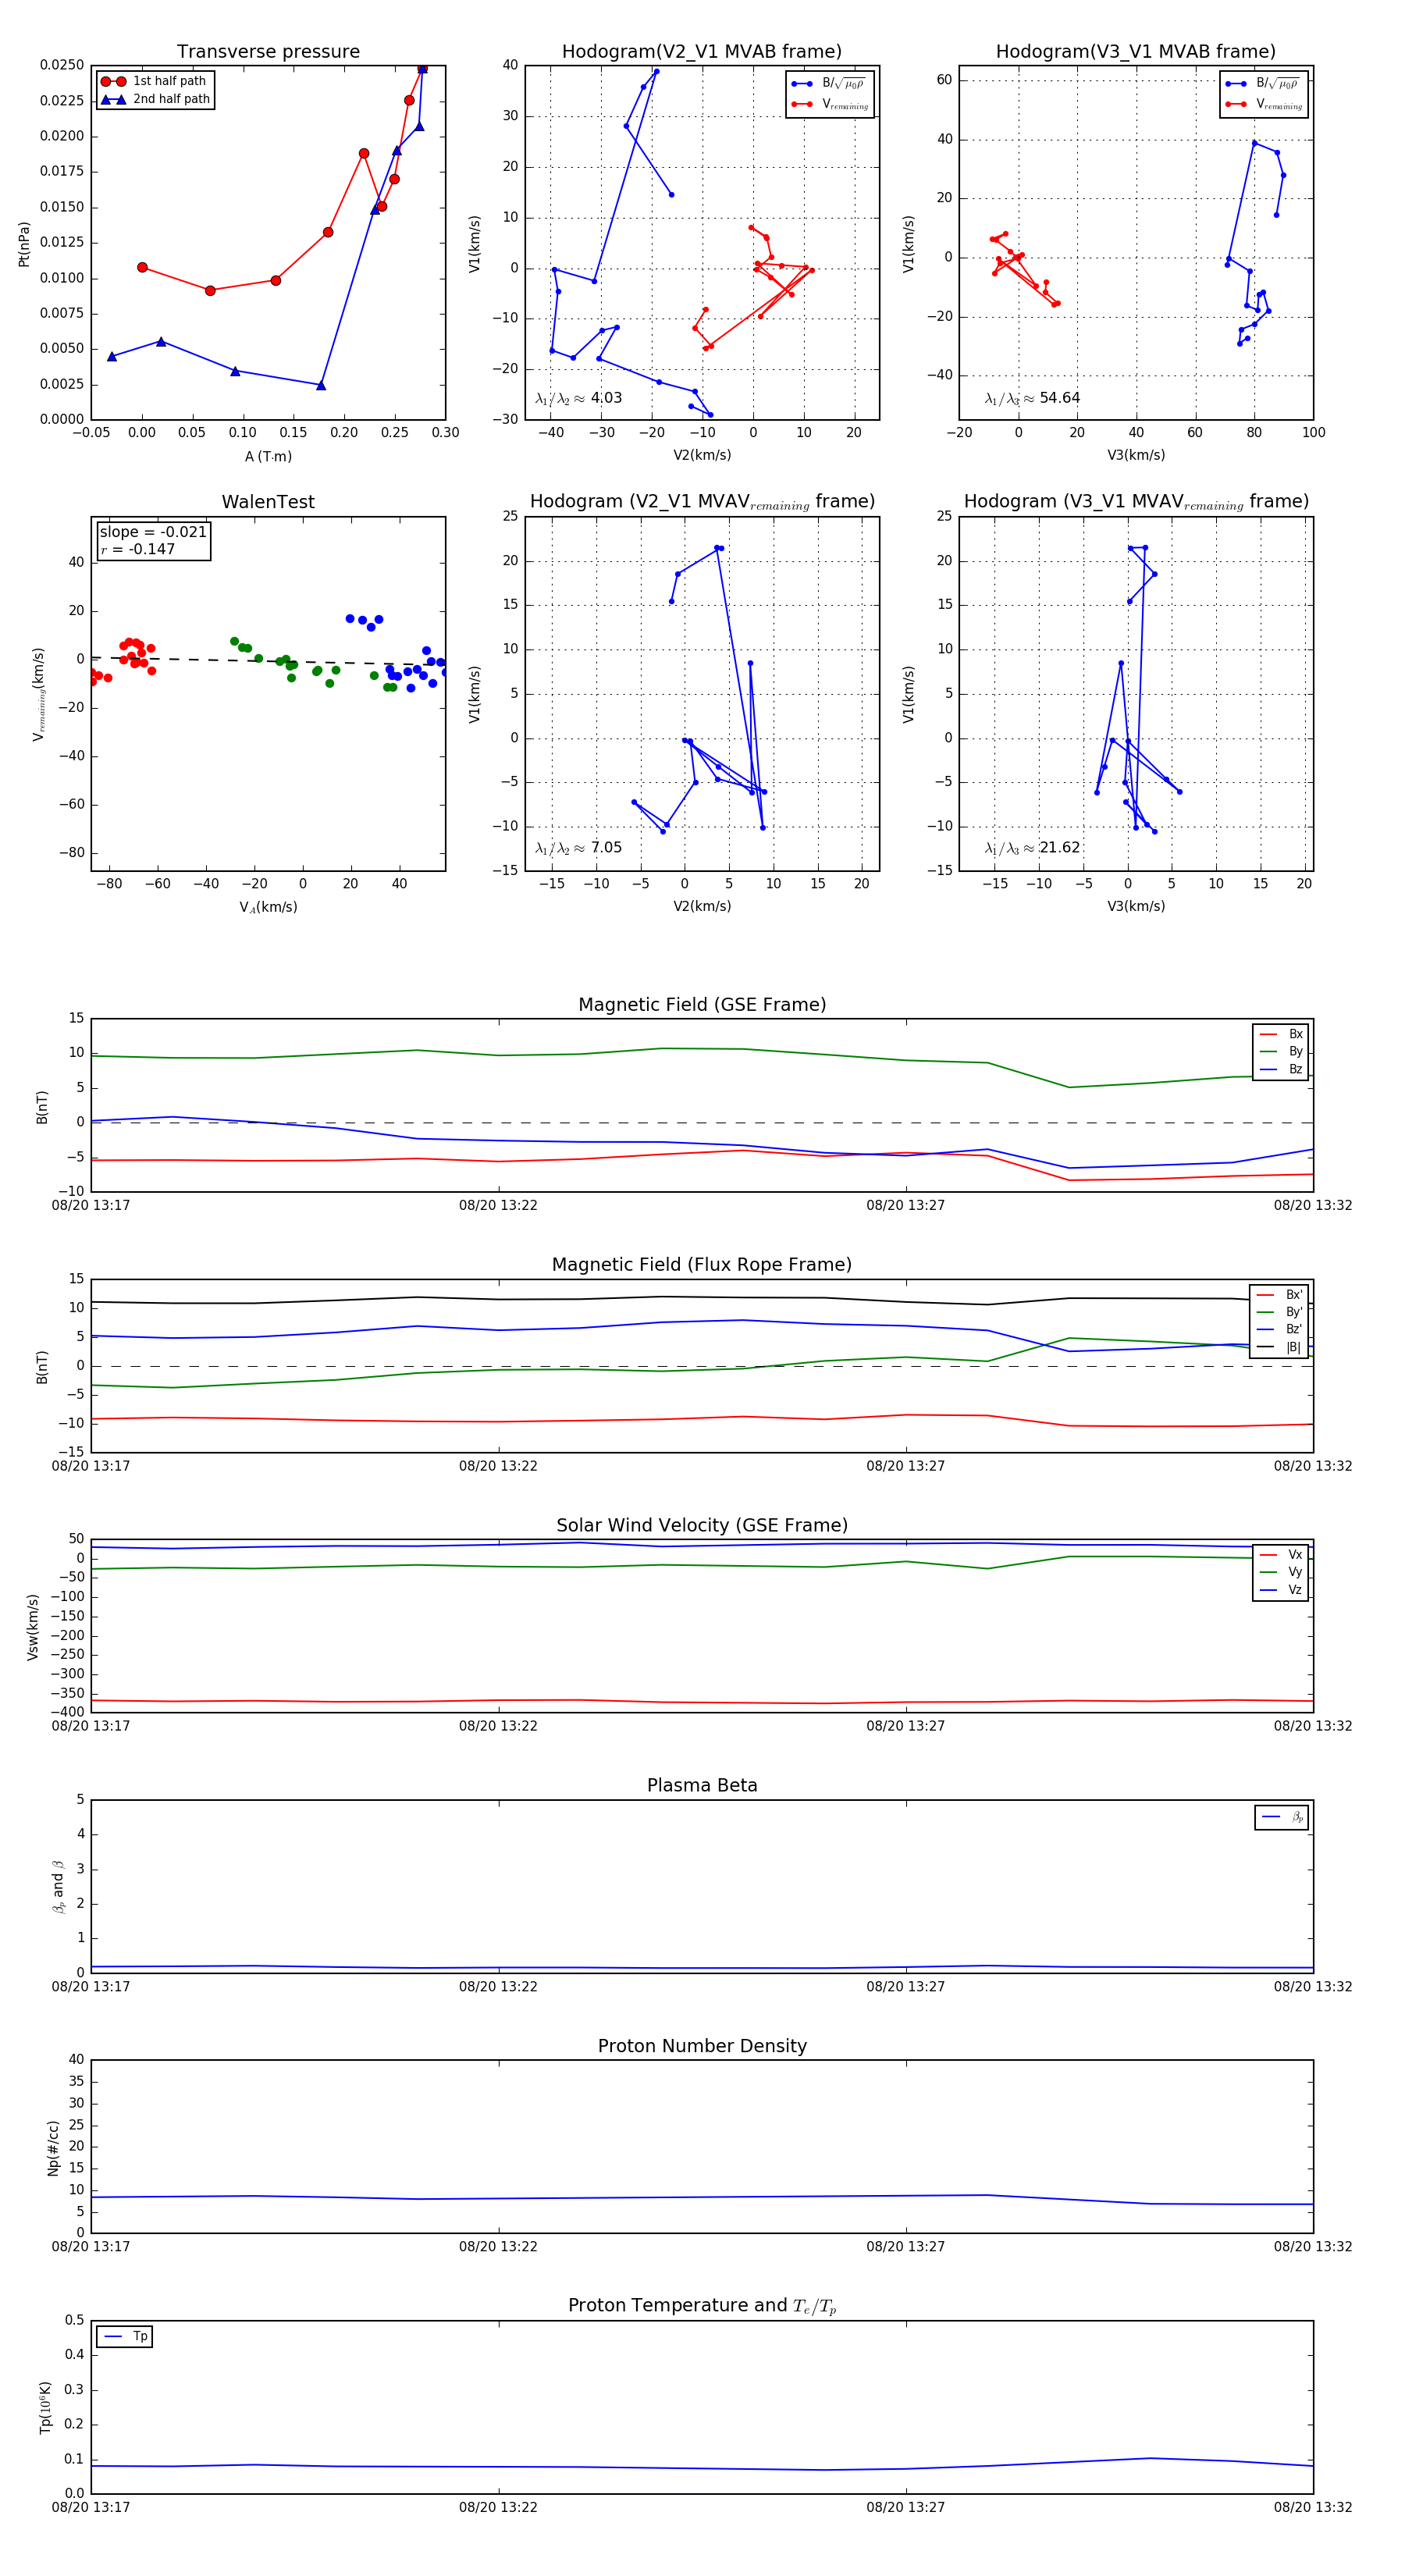
Task: Click 'Solar Wind Velocity (GSE Frame)' title
Action: point(702,1525)
